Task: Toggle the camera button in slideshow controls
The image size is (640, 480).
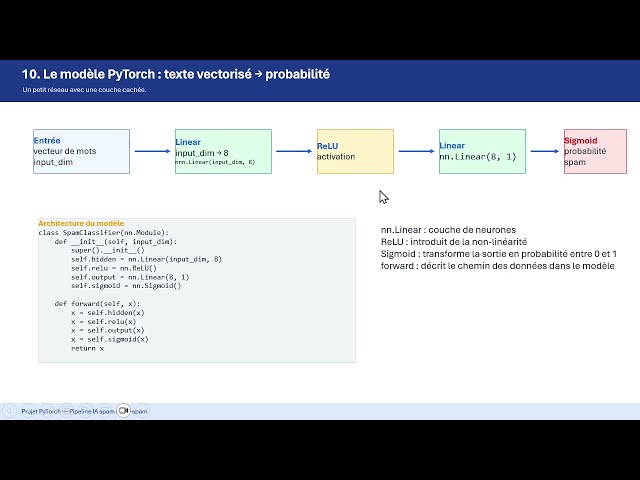Action: pyautogui.click(x=123, y=411)
